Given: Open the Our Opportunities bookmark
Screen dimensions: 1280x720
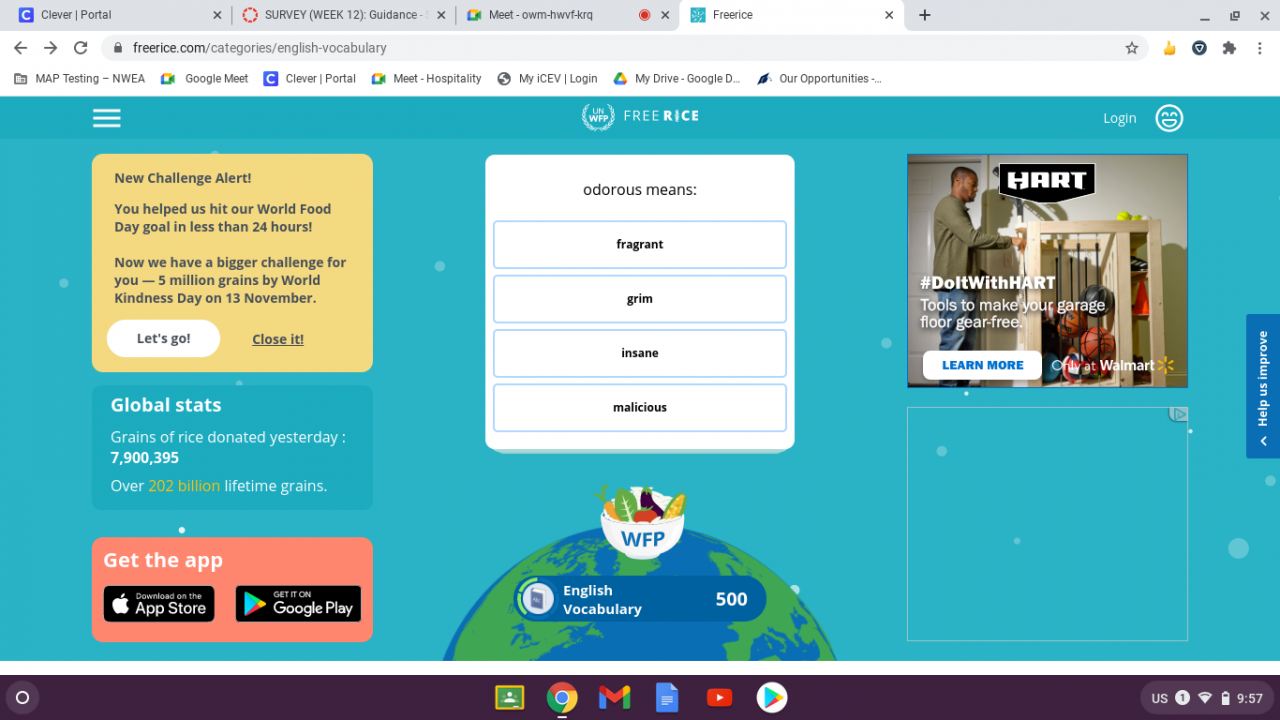Looking at the screenshot, I should pyautogui.click(x=820, y=78).
